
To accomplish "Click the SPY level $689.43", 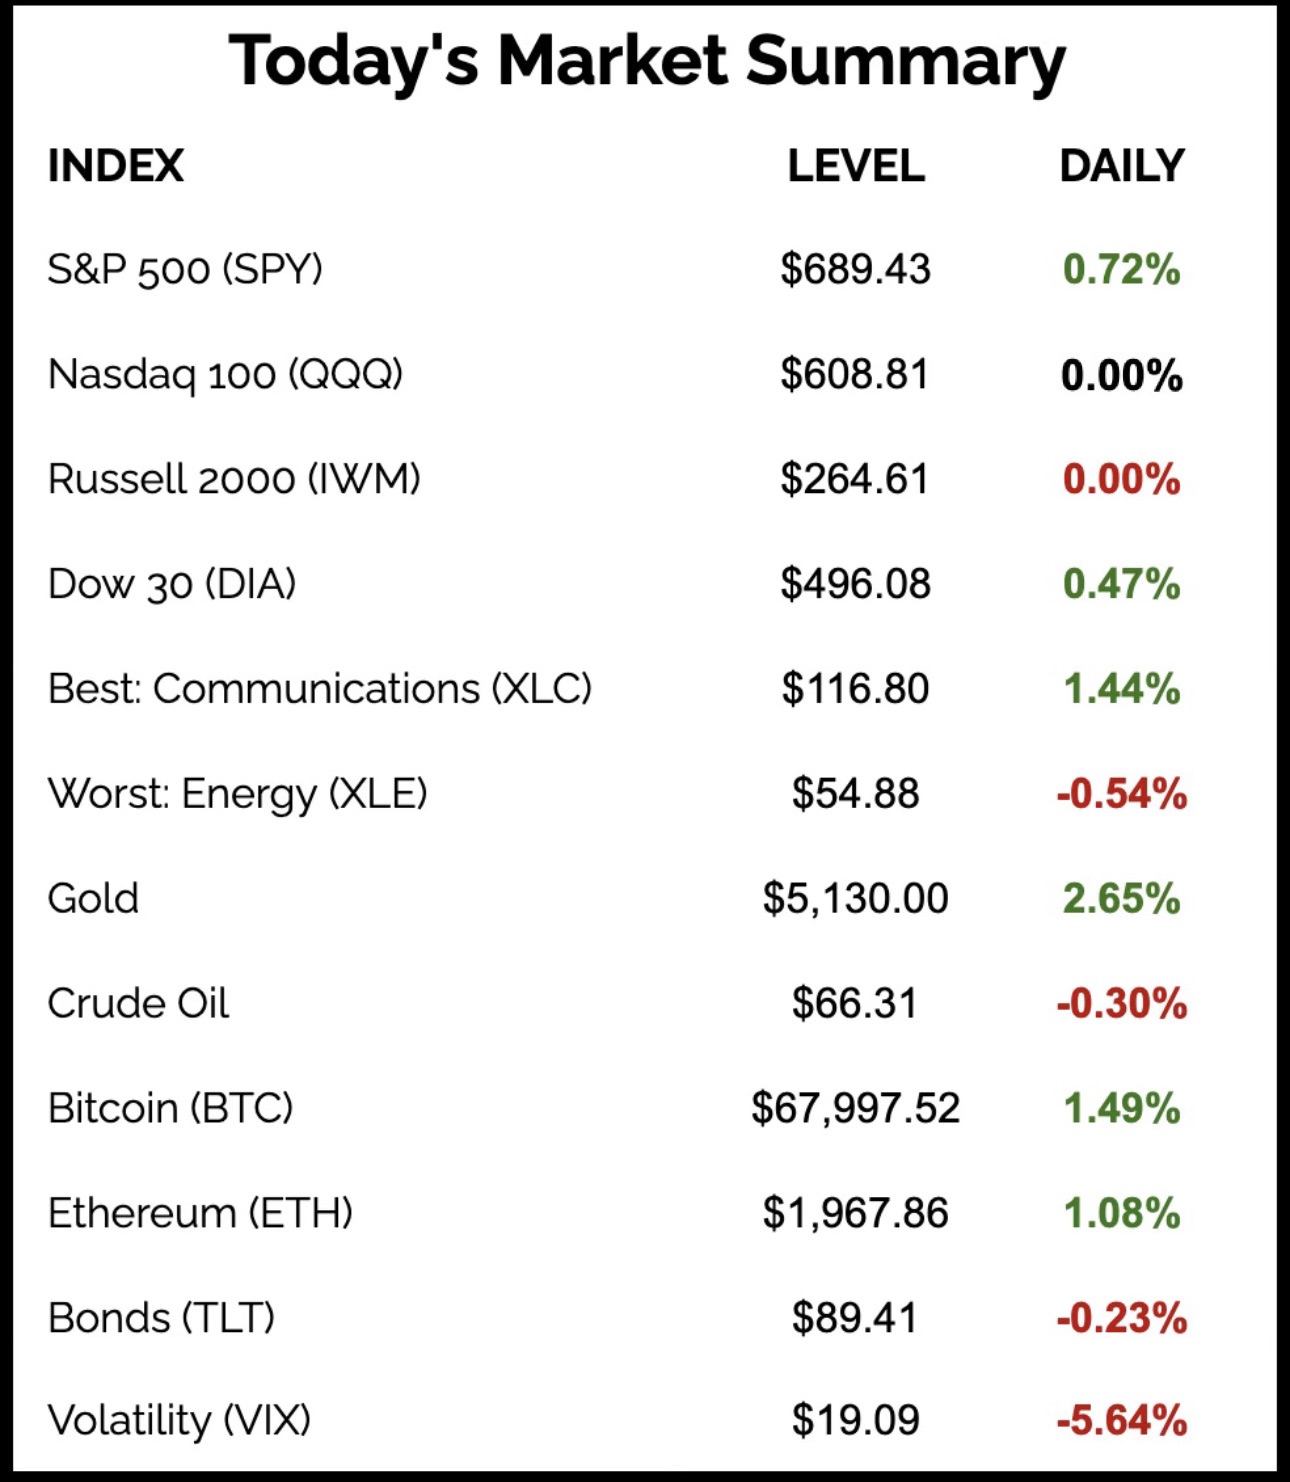I will pyautogui.click(x=855, y=270).
